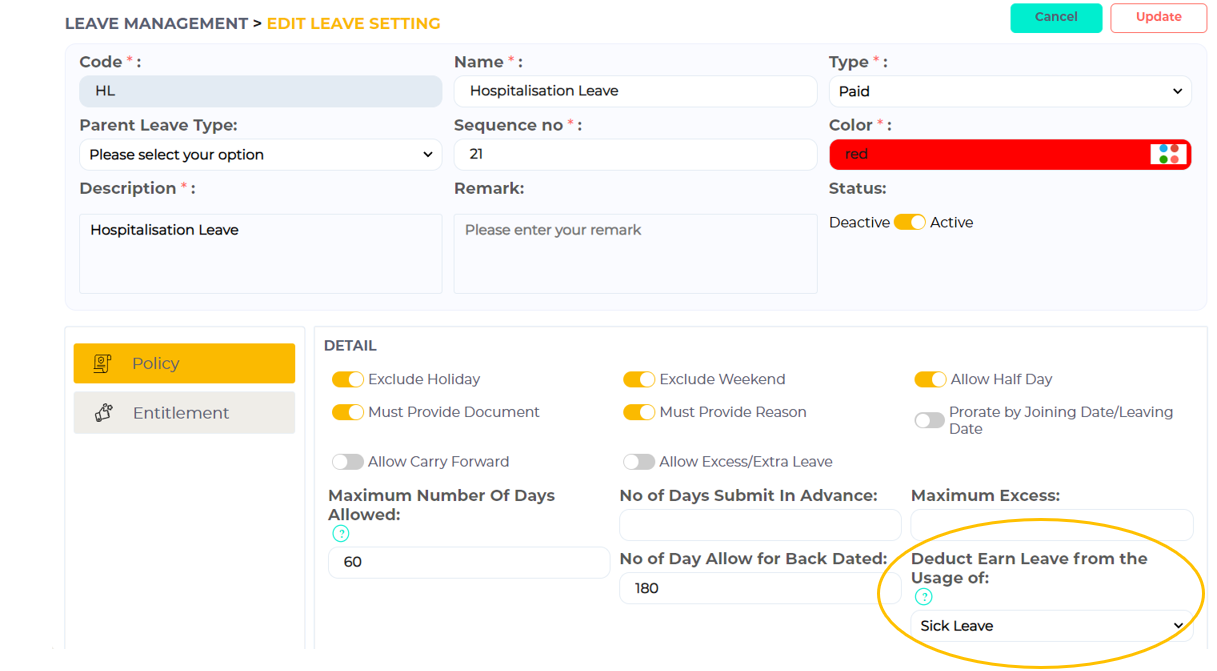The width and height of the screenshot is (1217, 671).
Task: Select the Policy tab
Action: pos(184,364)
